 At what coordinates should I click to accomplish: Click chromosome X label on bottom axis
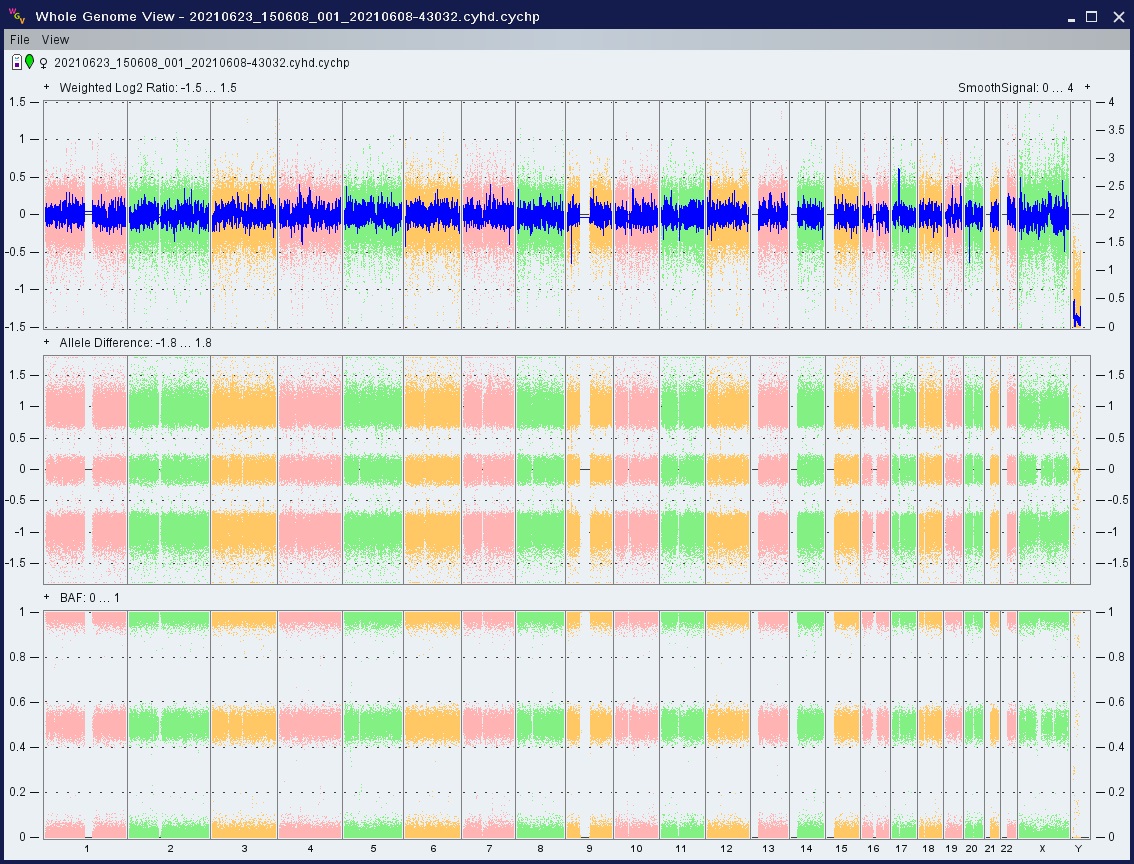(x=1042, y=849)
